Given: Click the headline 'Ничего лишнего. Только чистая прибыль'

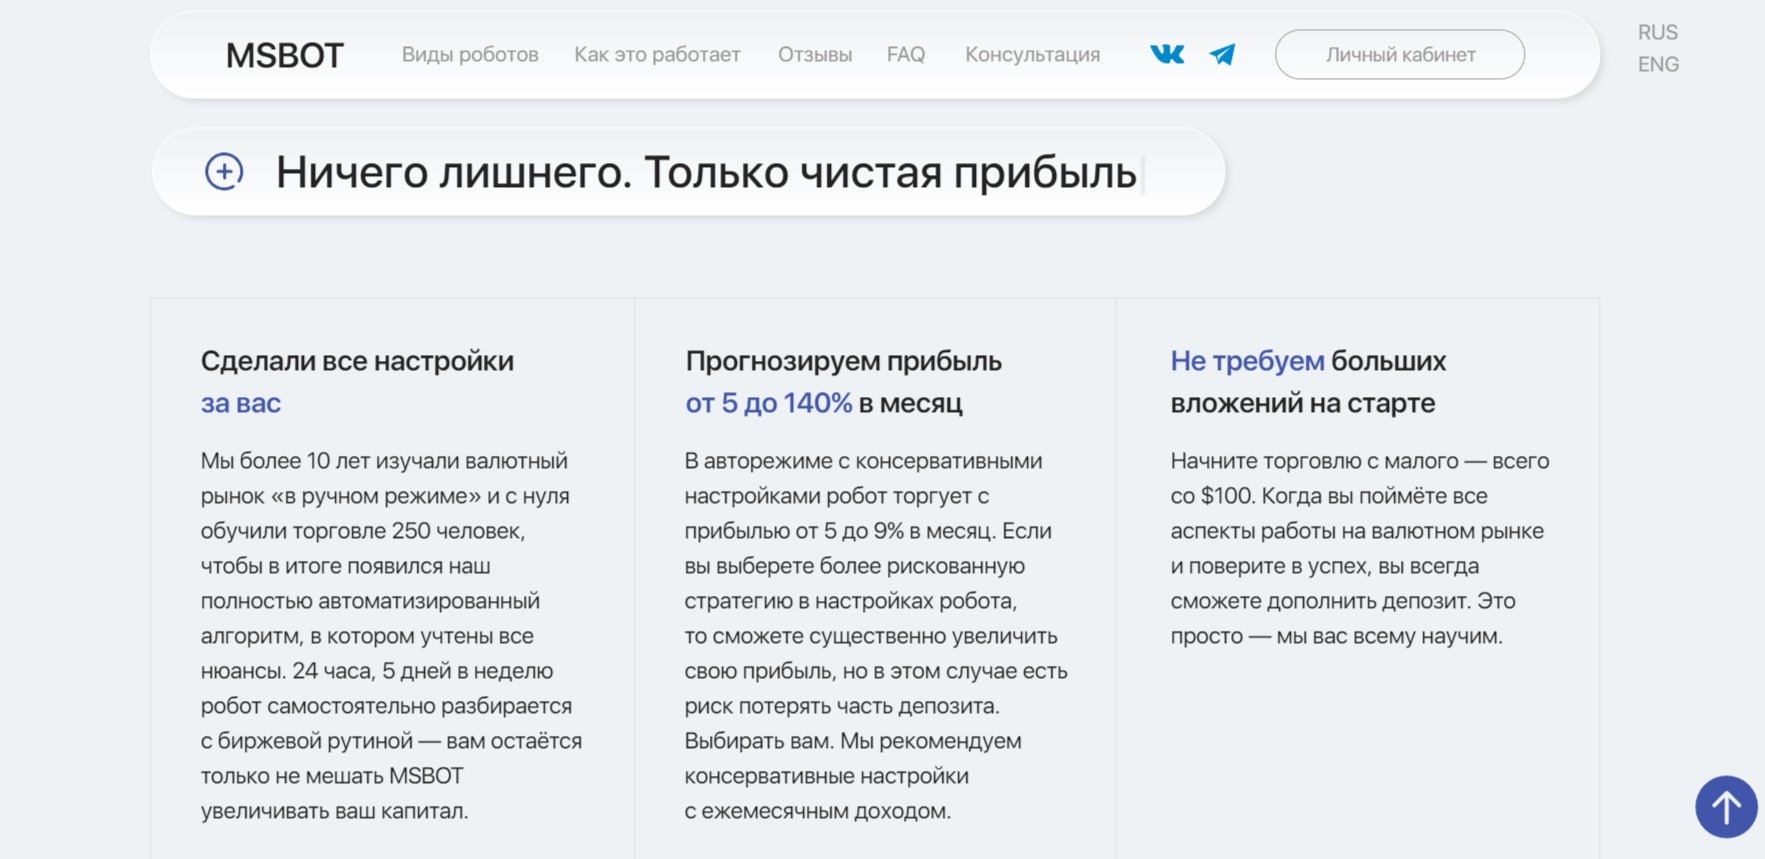Looking at the screenshot, I should pyautogui.click(x=706, y=173).
